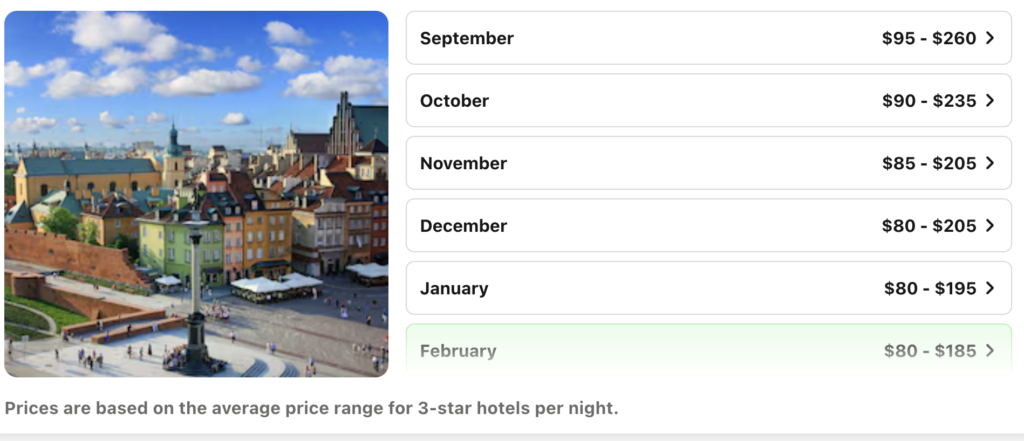Click the chevron arrow in the January row

(990, 288)
